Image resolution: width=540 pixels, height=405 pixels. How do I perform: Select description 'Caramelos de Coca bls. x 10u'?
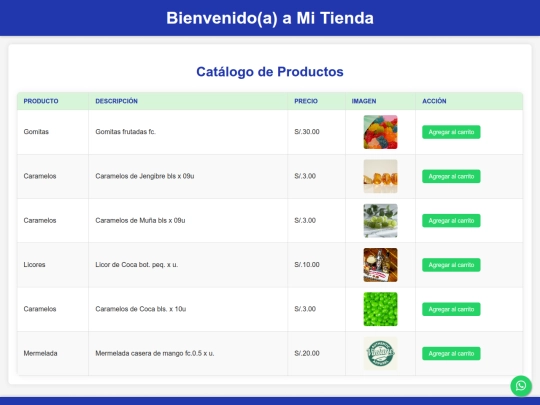[x=141, y=309]
